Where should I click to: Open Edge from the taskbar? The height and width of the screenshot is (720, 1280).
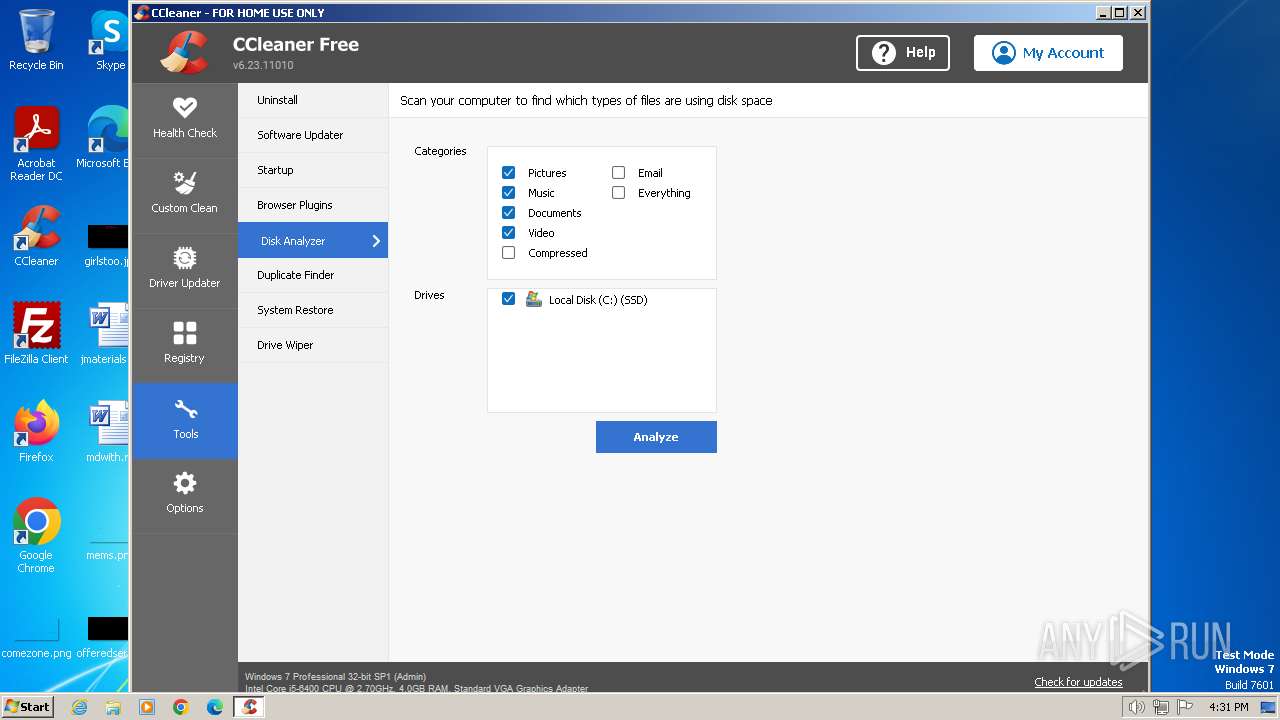(x=215, y=707)
